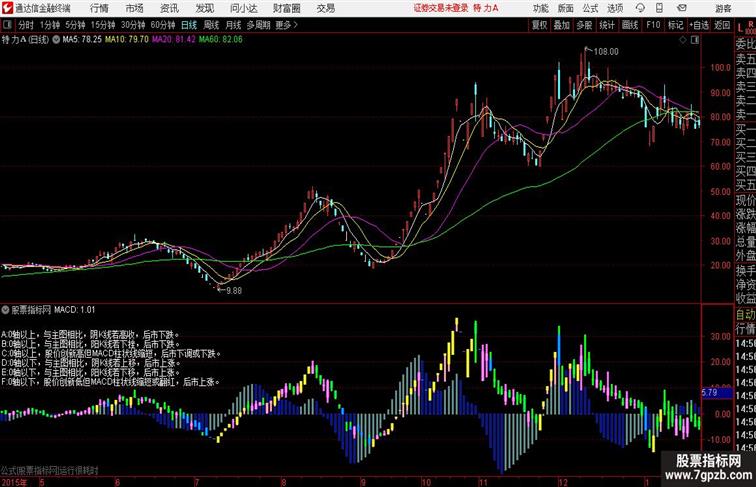Screen dimensions: 756x487
Task: Click month 12 on the time axis
Action: [563, 482]
